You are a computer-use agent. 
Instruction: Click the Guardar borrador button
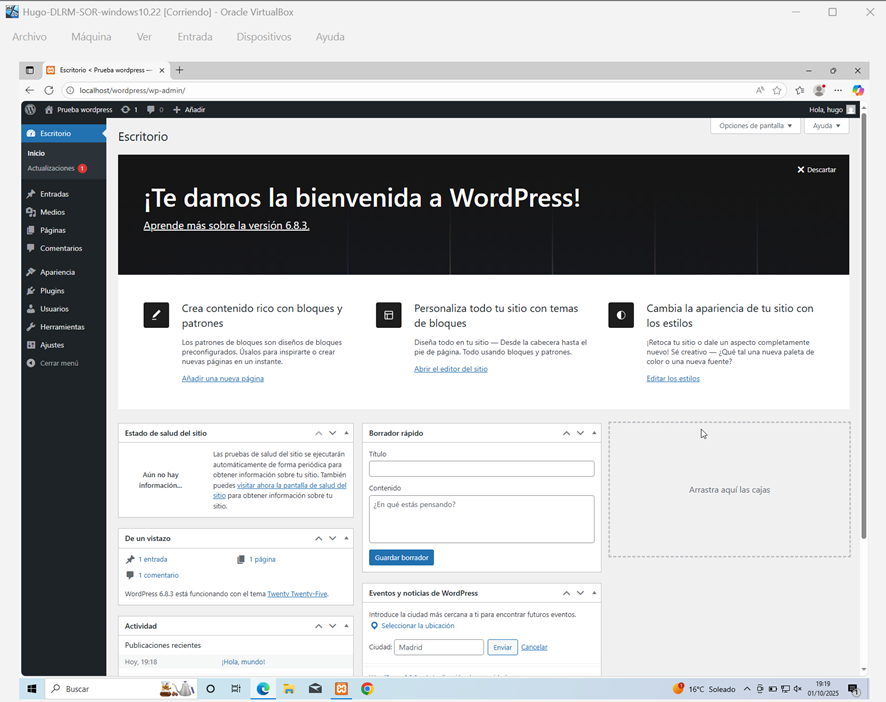(401, 557)
